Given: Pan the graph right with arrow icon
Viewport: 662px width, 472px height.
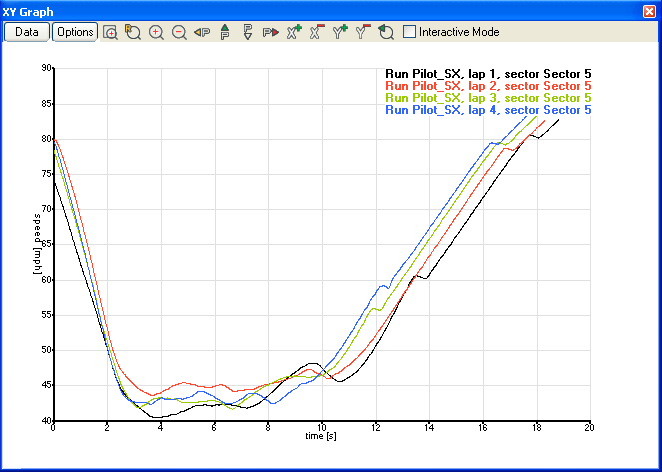Looking at the screenshot, I should 270,32.
